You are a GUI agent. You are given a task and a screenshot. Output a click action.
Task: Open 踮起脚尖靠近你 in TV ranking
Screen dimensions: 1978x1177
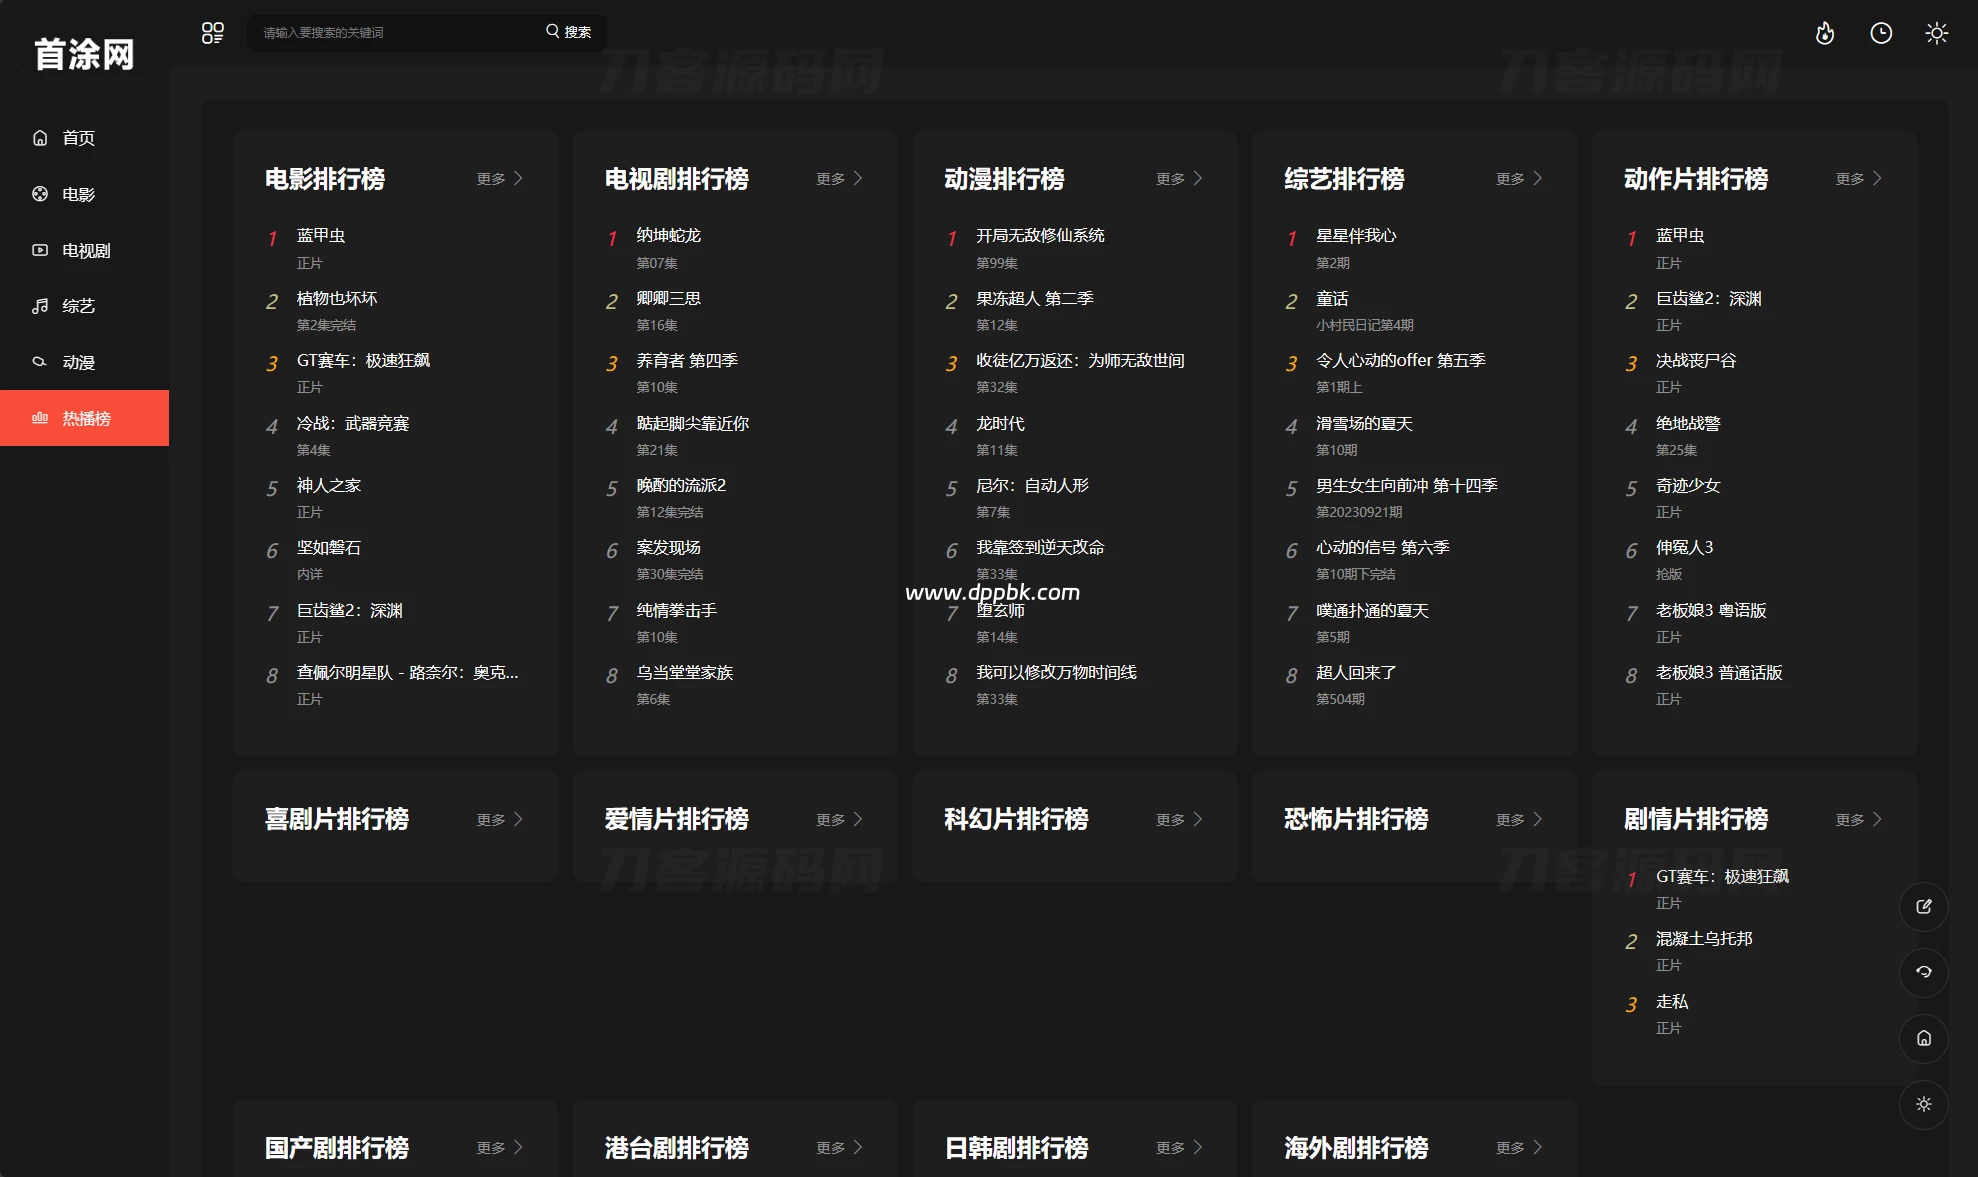click(x=693, y=424)
